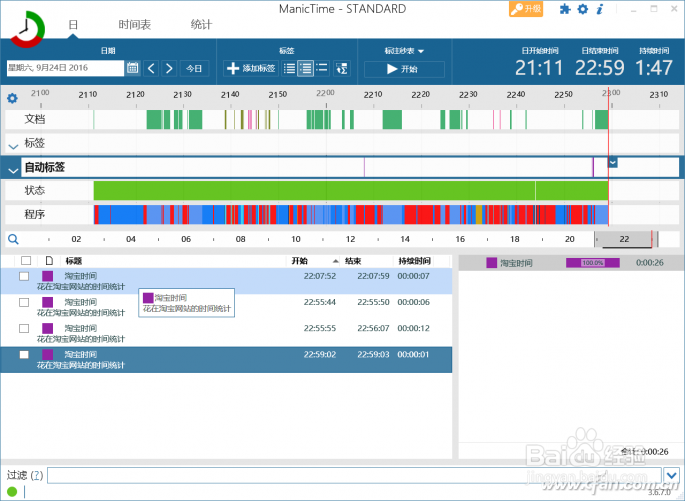685x501 pixels.
Task: Toggle the select-all header checkbox
Action: point(26,261)
